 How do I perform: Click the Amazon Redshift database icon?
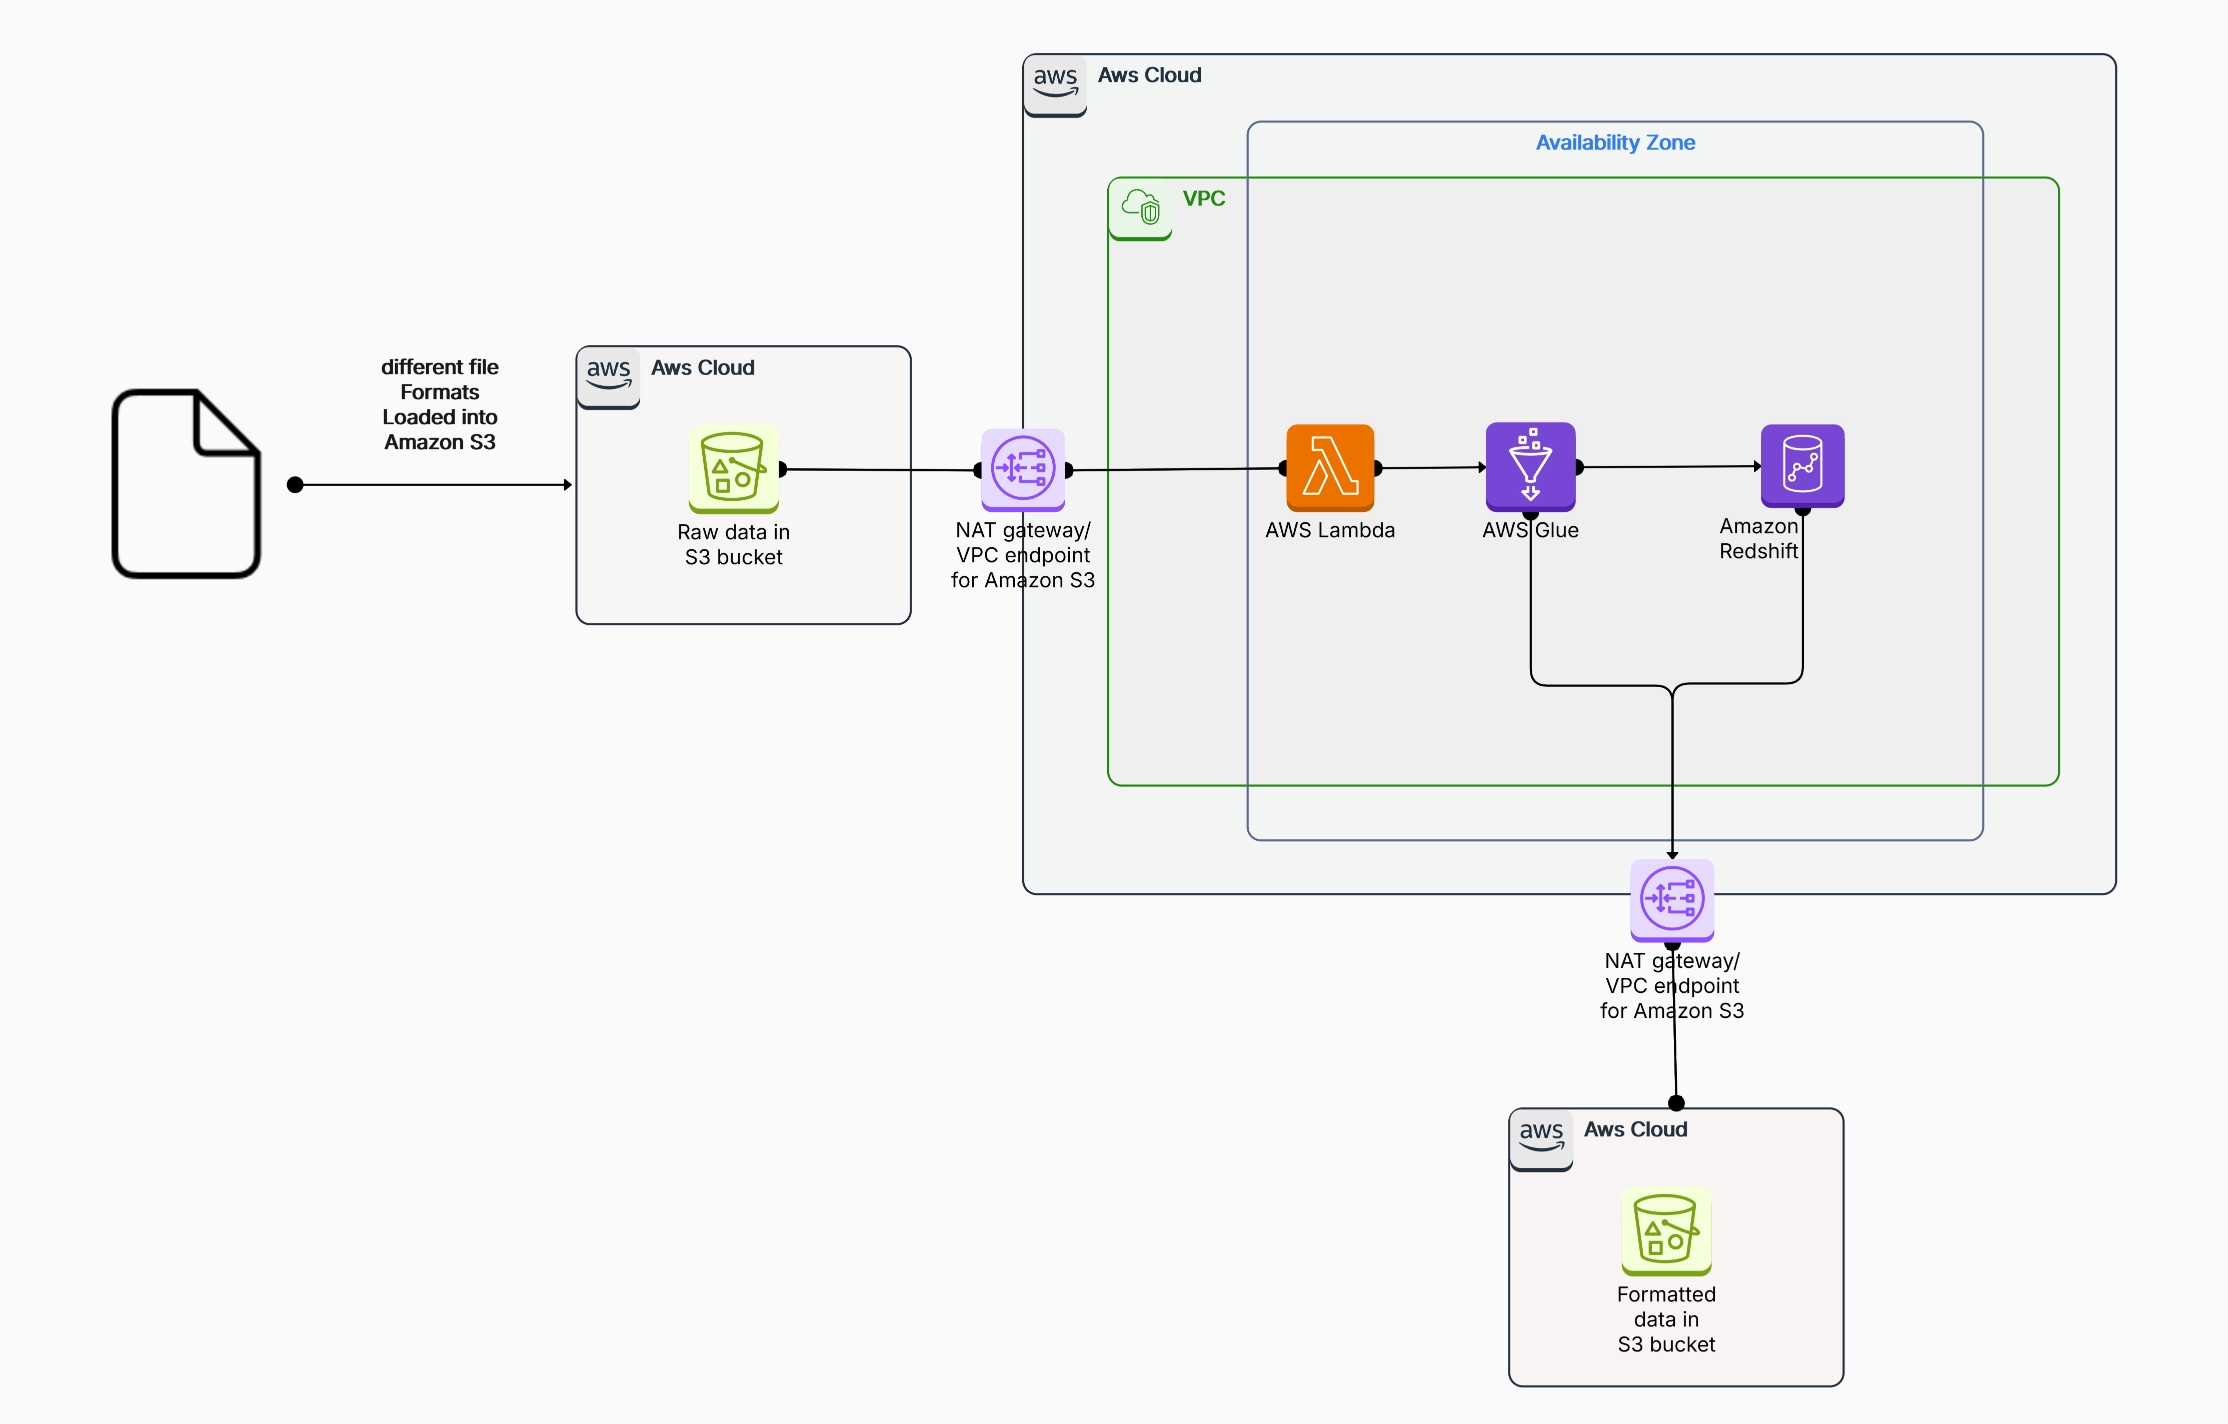click(x=1803, y=466)
